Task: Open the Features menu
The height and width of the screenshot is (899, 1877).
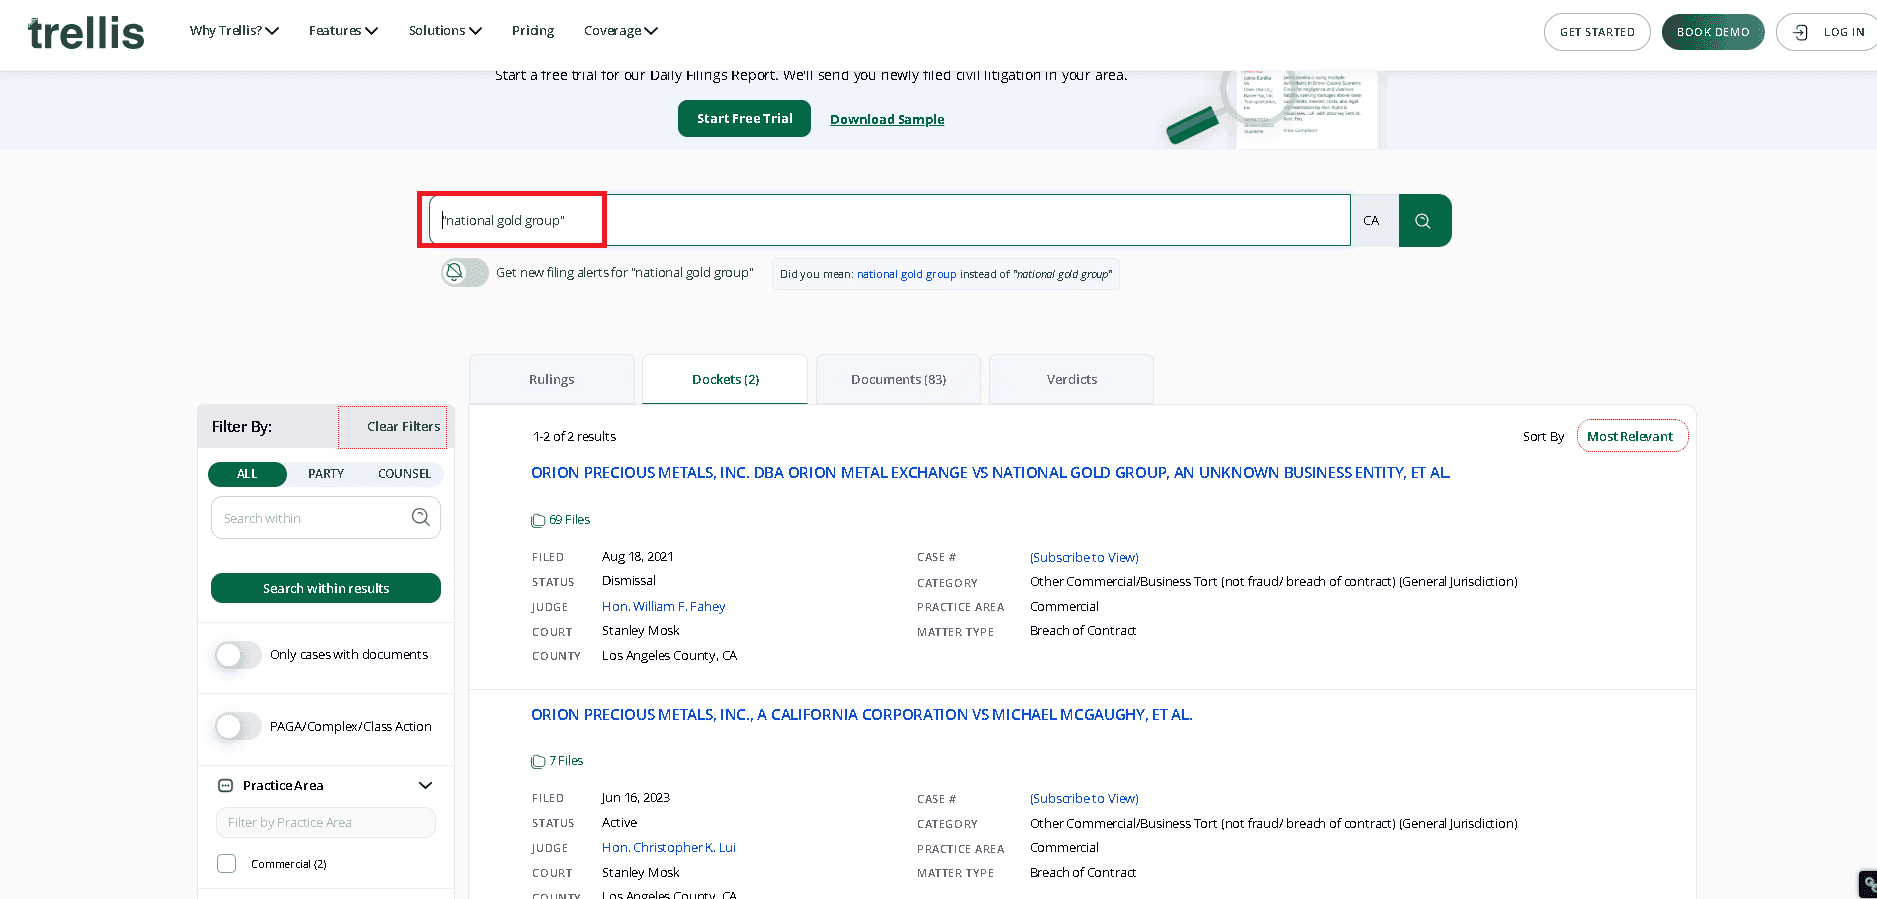Action: [x=343, y=31]
